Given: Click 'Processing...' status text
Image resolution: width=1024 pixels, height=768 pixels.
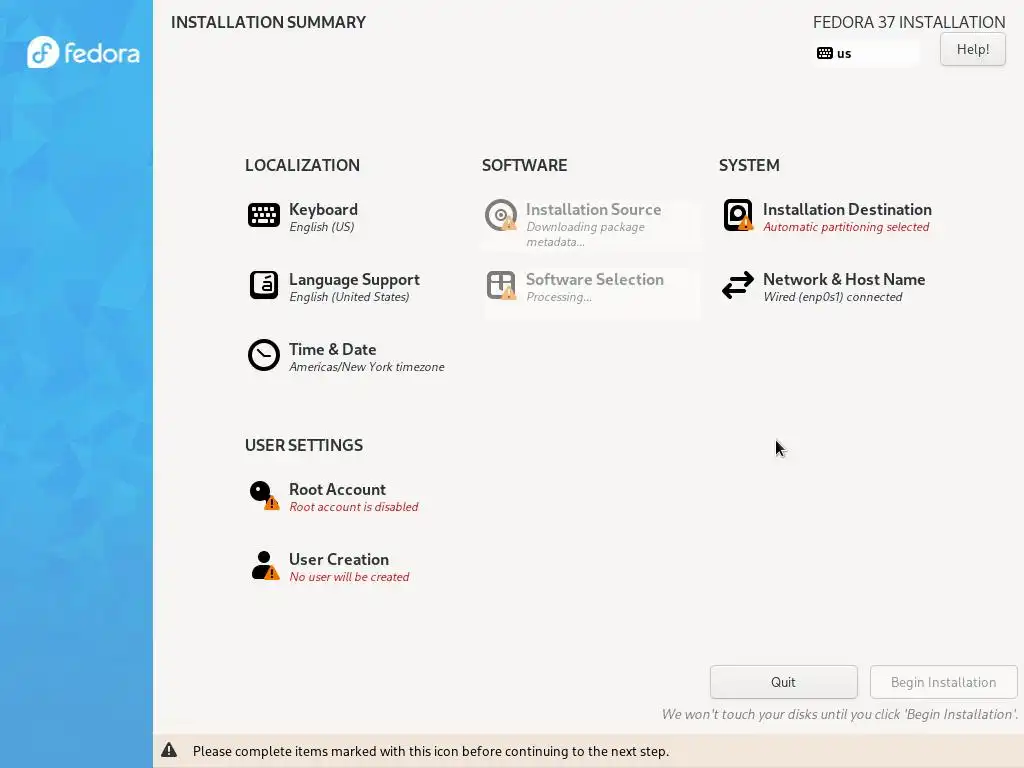Looking at the screenshot, I should click(559, 297).
